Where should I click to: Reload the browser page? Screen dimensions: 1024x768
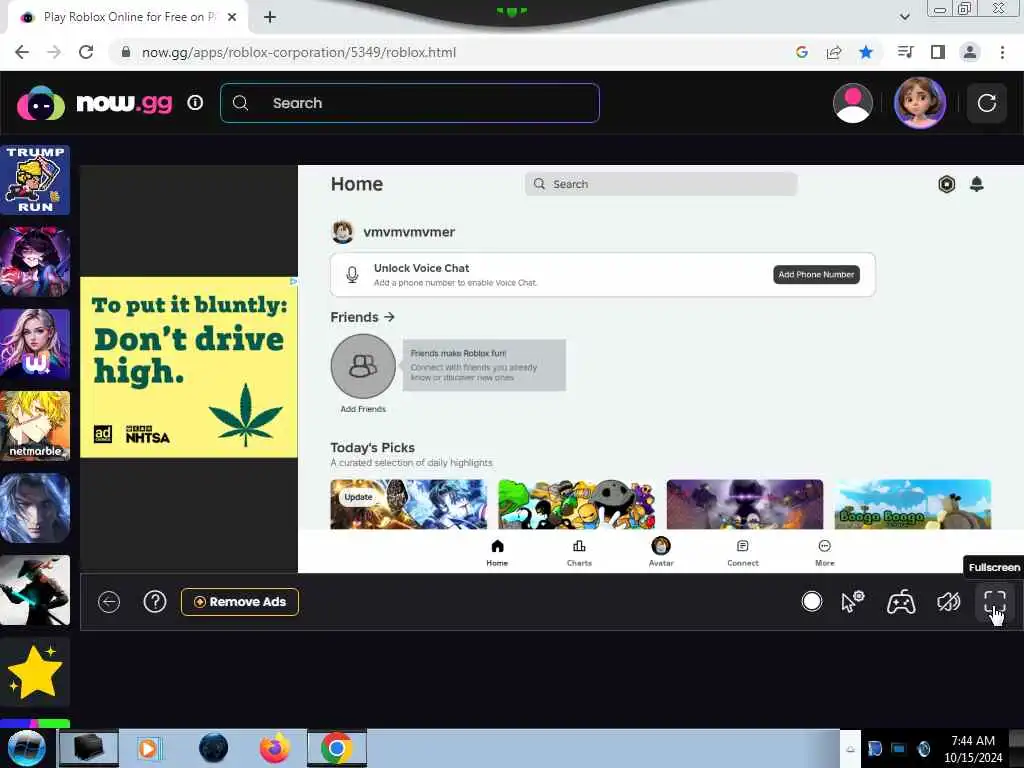[x=86, y=52]
